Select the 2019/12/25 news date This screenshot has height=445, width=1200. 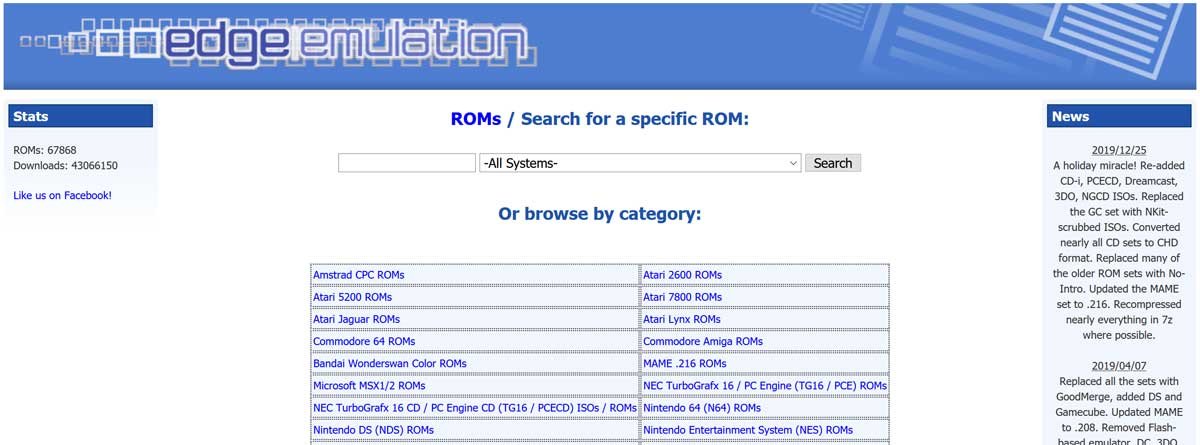[x=1119, y=150]
